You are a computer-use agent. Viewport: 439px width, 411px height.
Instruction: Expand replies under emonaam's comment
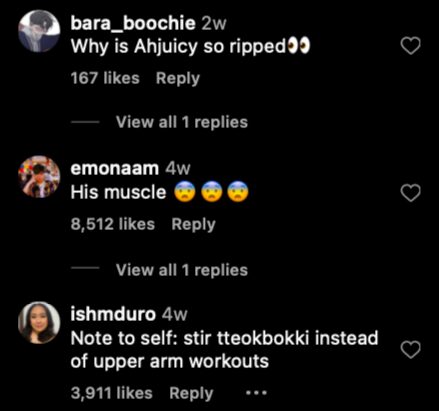(182, 270)
